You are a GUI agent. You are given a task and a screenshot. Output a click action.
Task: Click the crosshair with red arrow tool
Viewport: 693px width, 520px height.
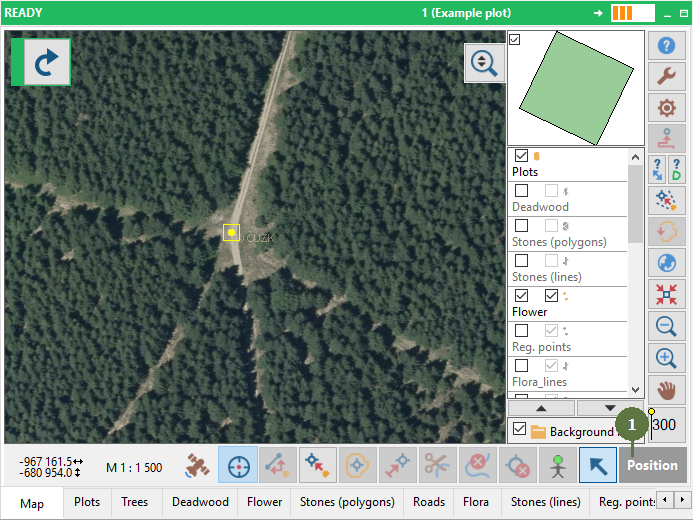pos(318,465)
